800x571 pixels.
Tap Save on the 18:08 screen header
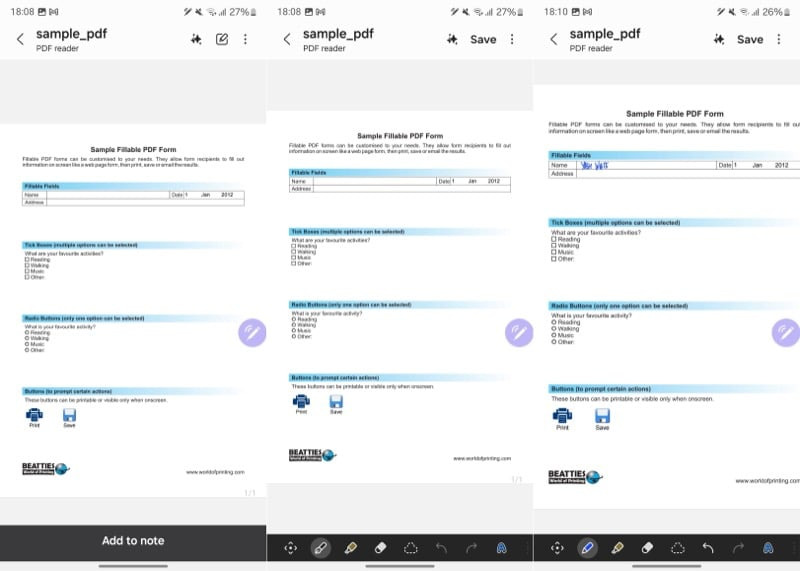click(x=483, y=39)
